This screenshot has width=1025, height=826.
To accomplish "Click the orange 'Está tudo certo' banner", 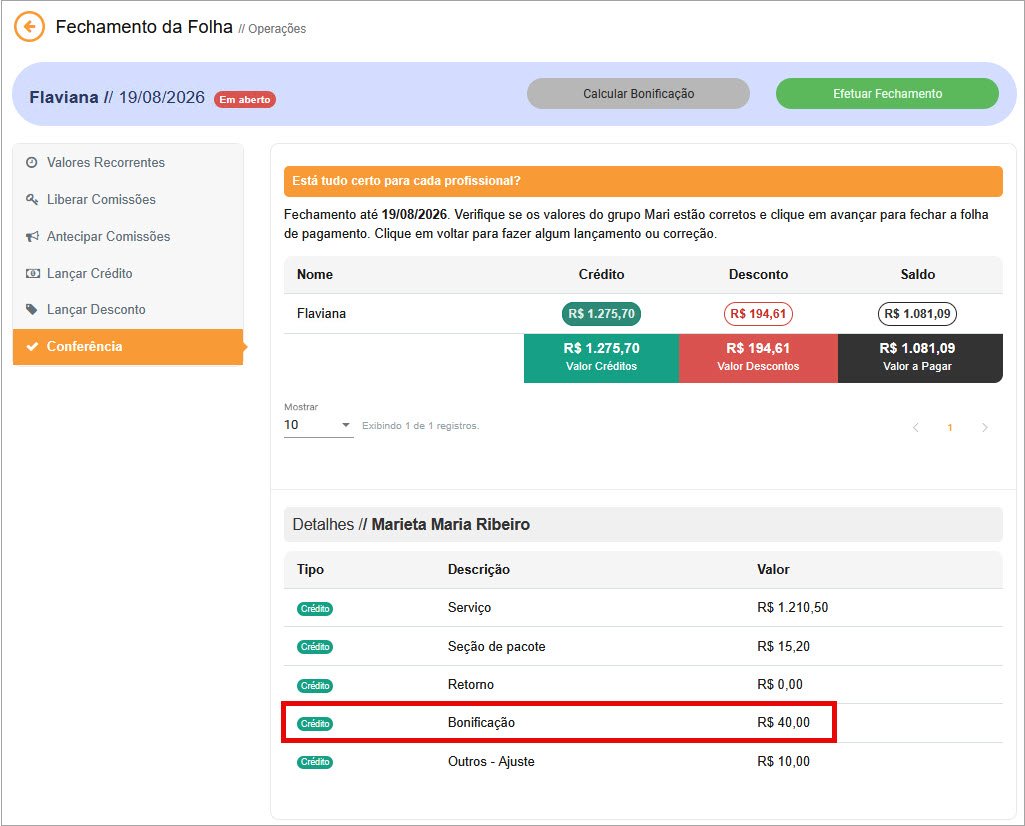I will 643,181.
